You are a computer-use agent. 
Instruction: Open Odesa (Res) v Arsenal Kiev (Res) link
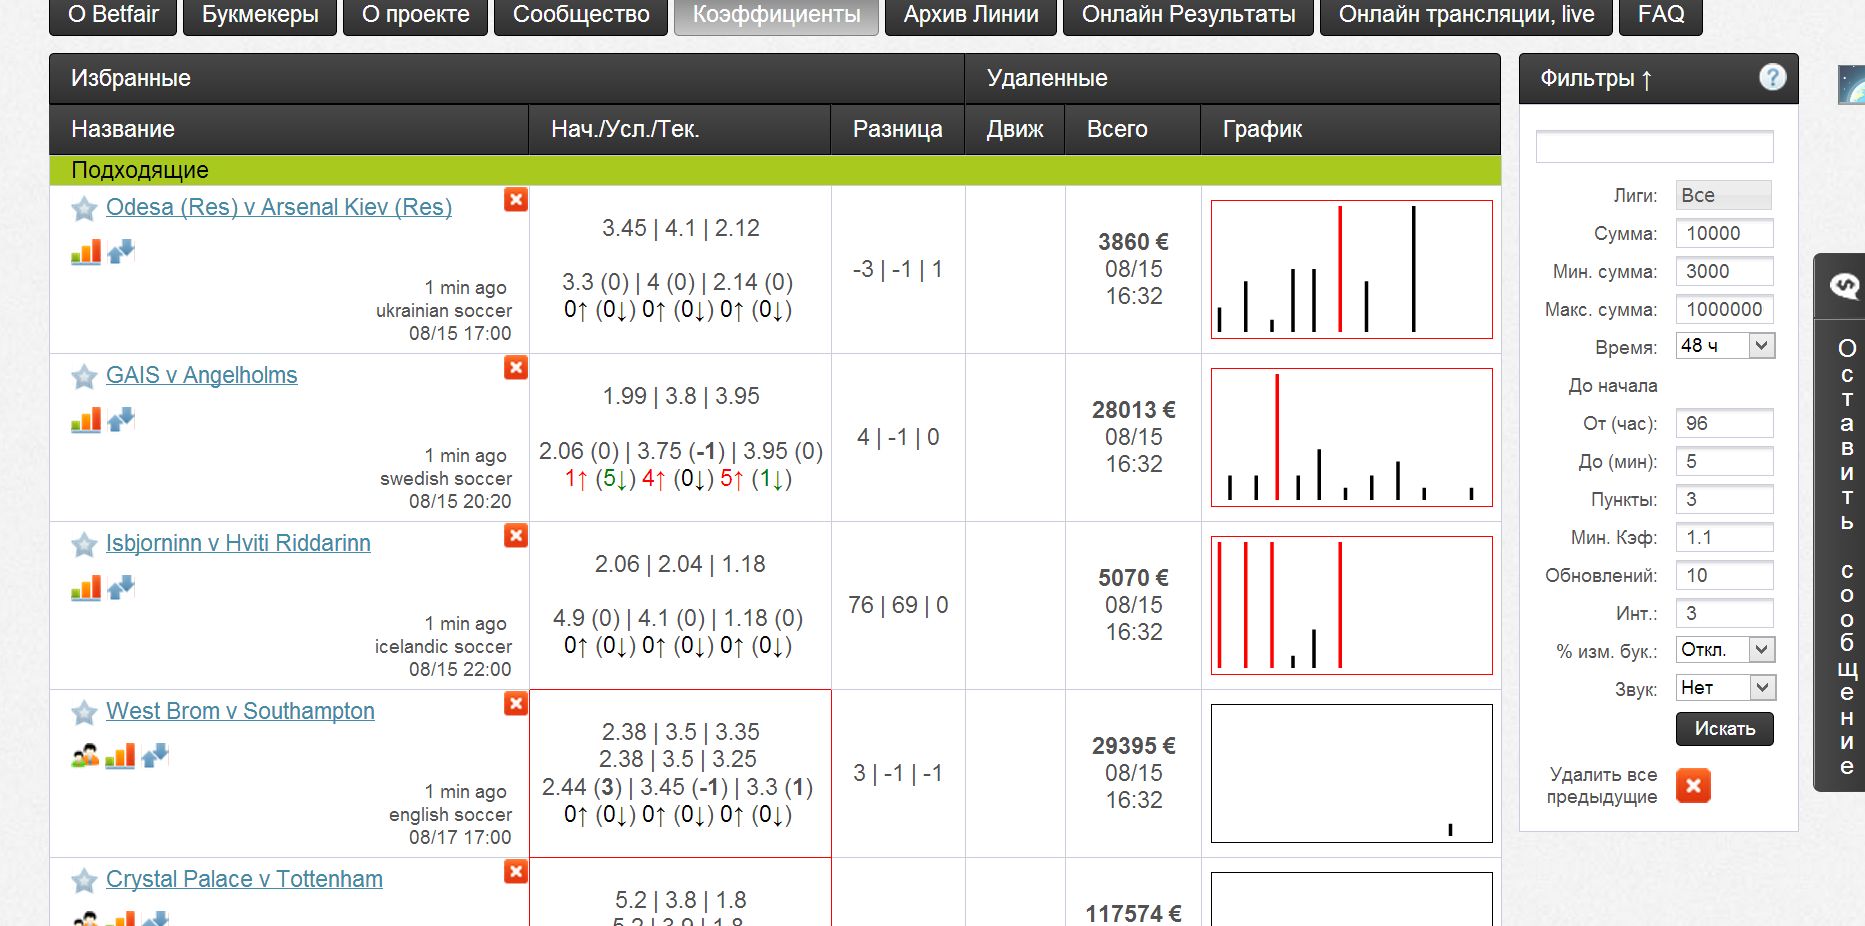click(x=279, y=207)
